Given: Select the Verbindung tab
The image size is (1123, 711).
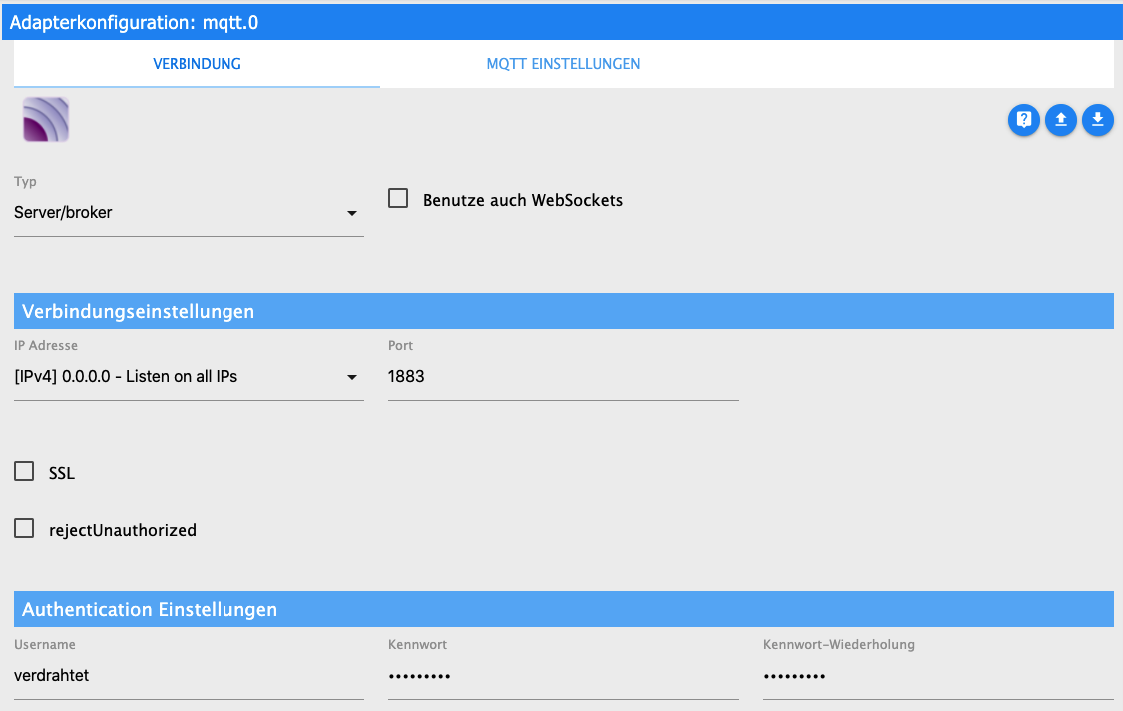Looking at the screenshot, I should (x=196, y=64).
